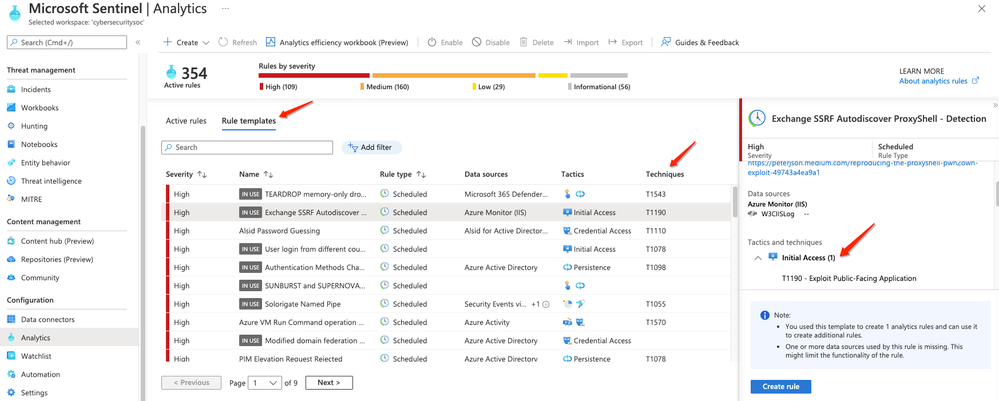Click into the rule templates Search field
Screen dimensions: 999x401
(x=247, y=147)
